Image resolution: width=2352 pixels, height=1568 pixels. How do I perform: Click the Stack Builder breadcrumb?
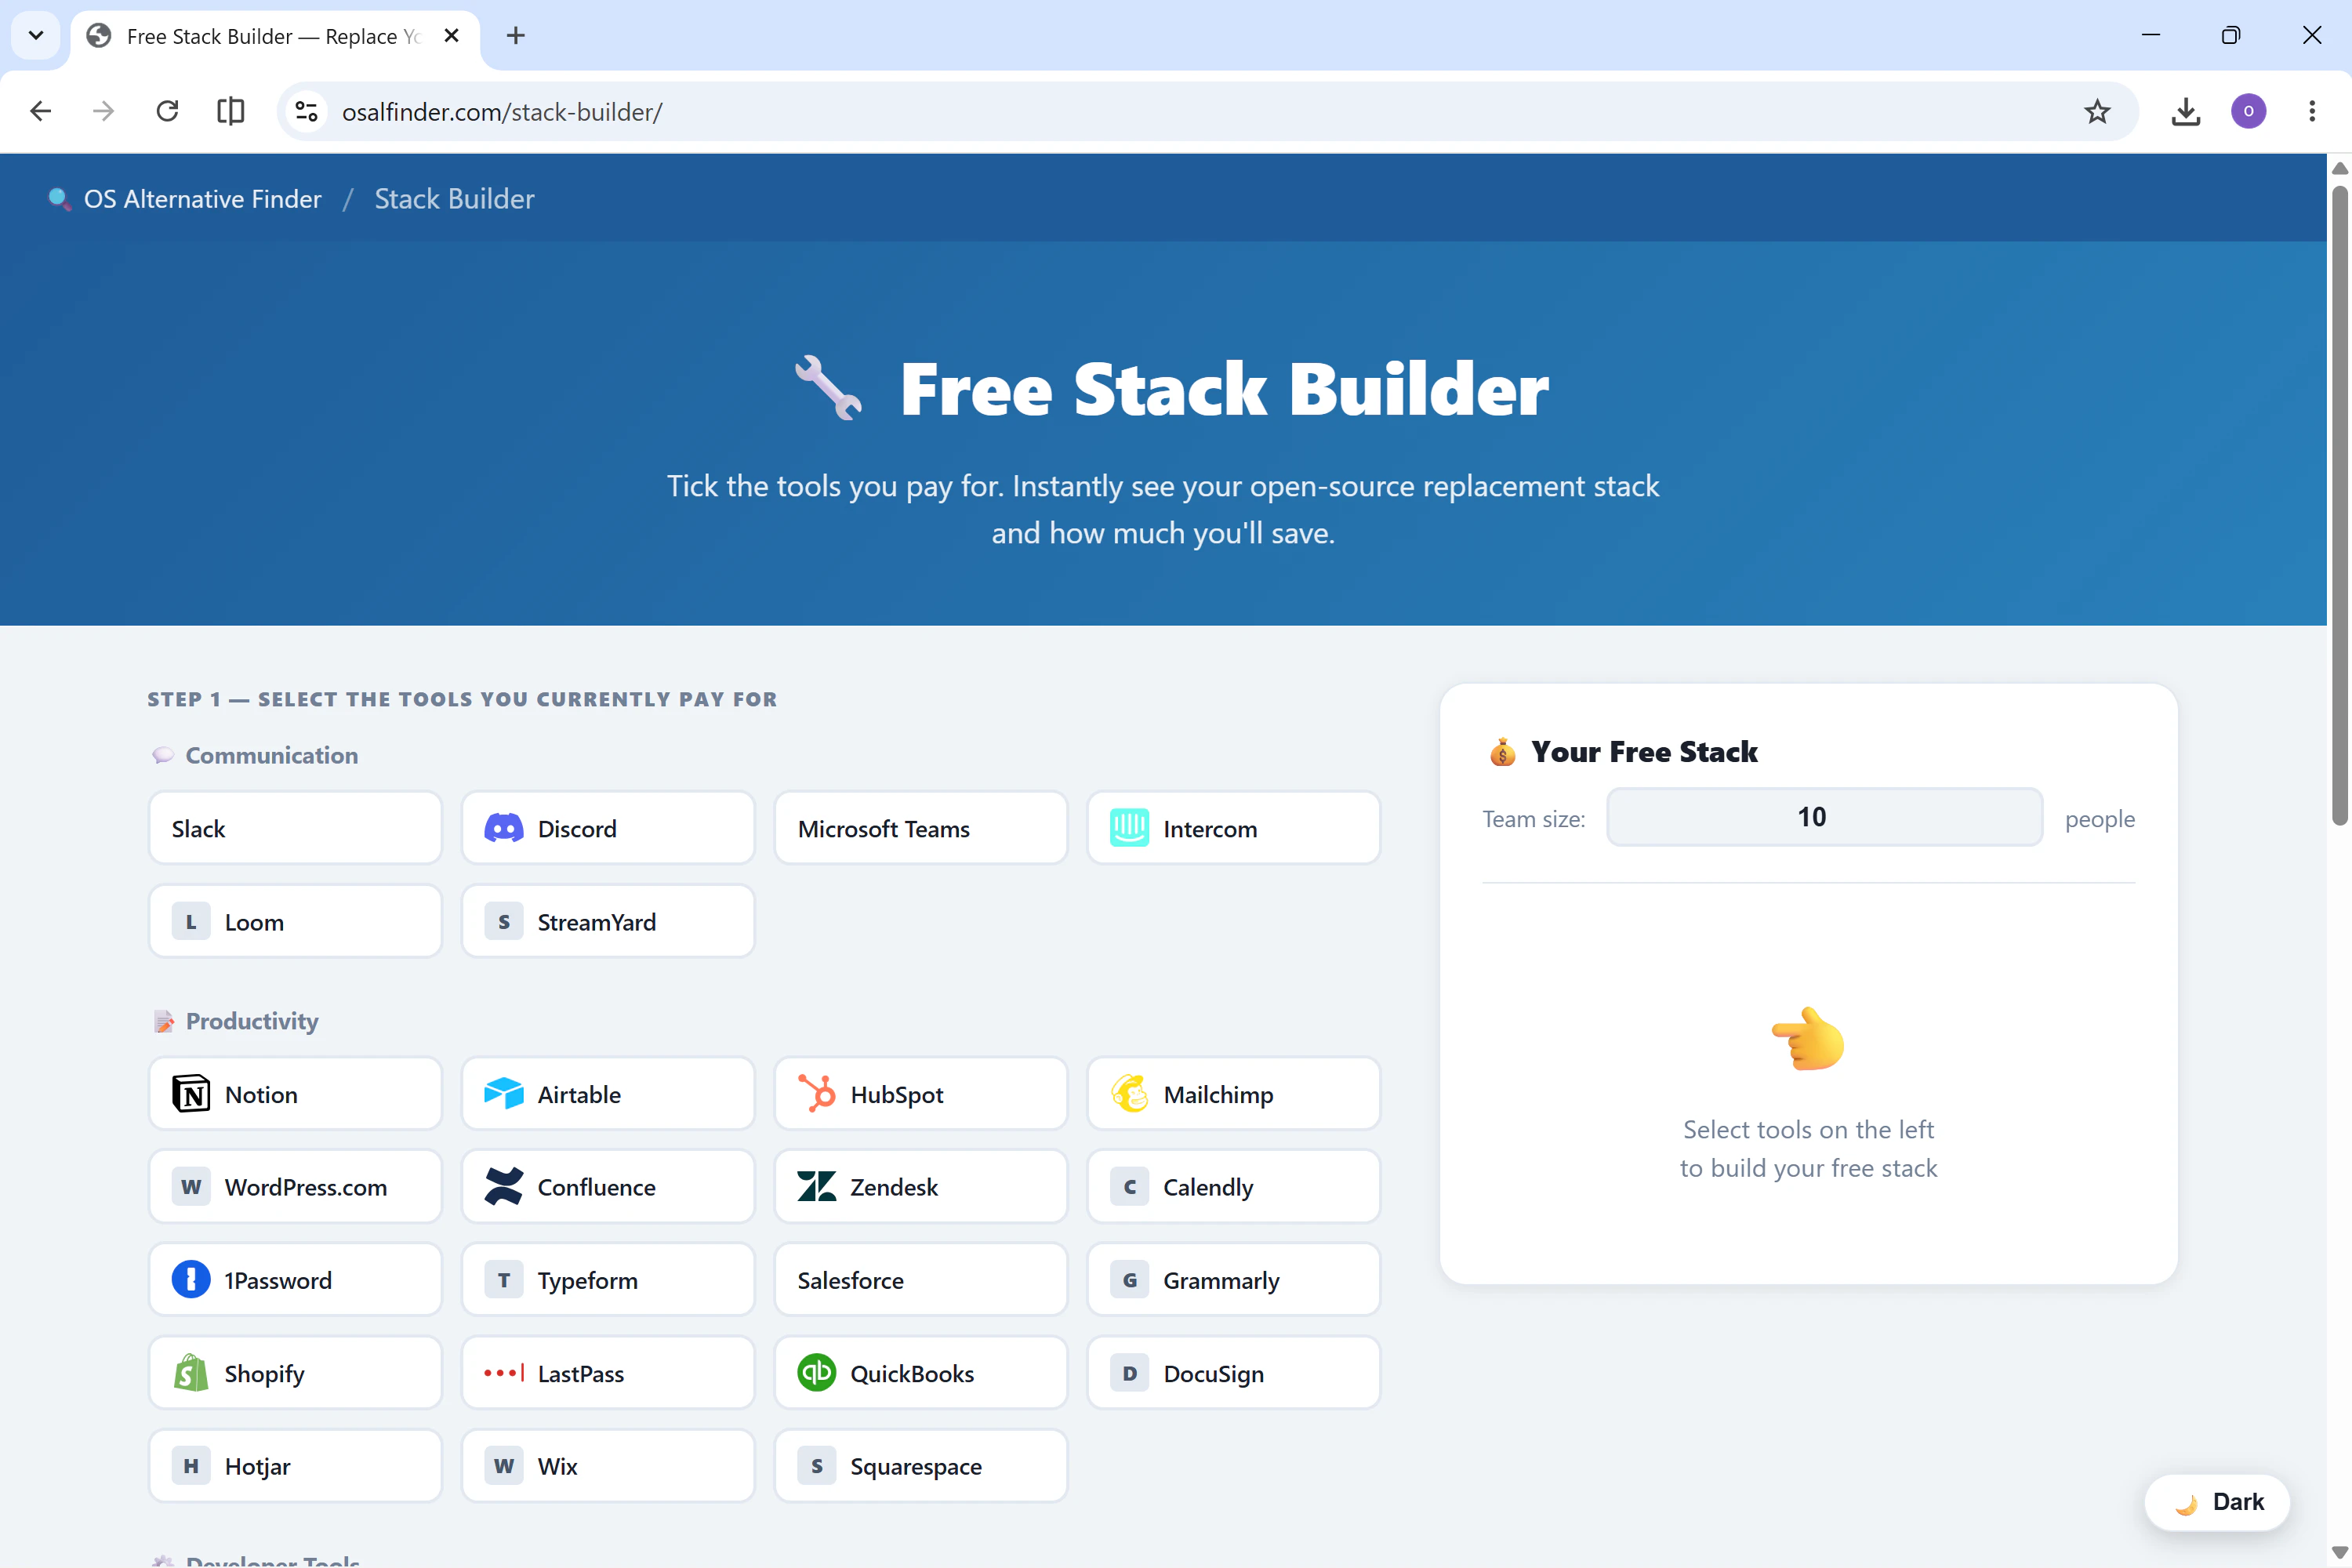click(x=454, y=199)
